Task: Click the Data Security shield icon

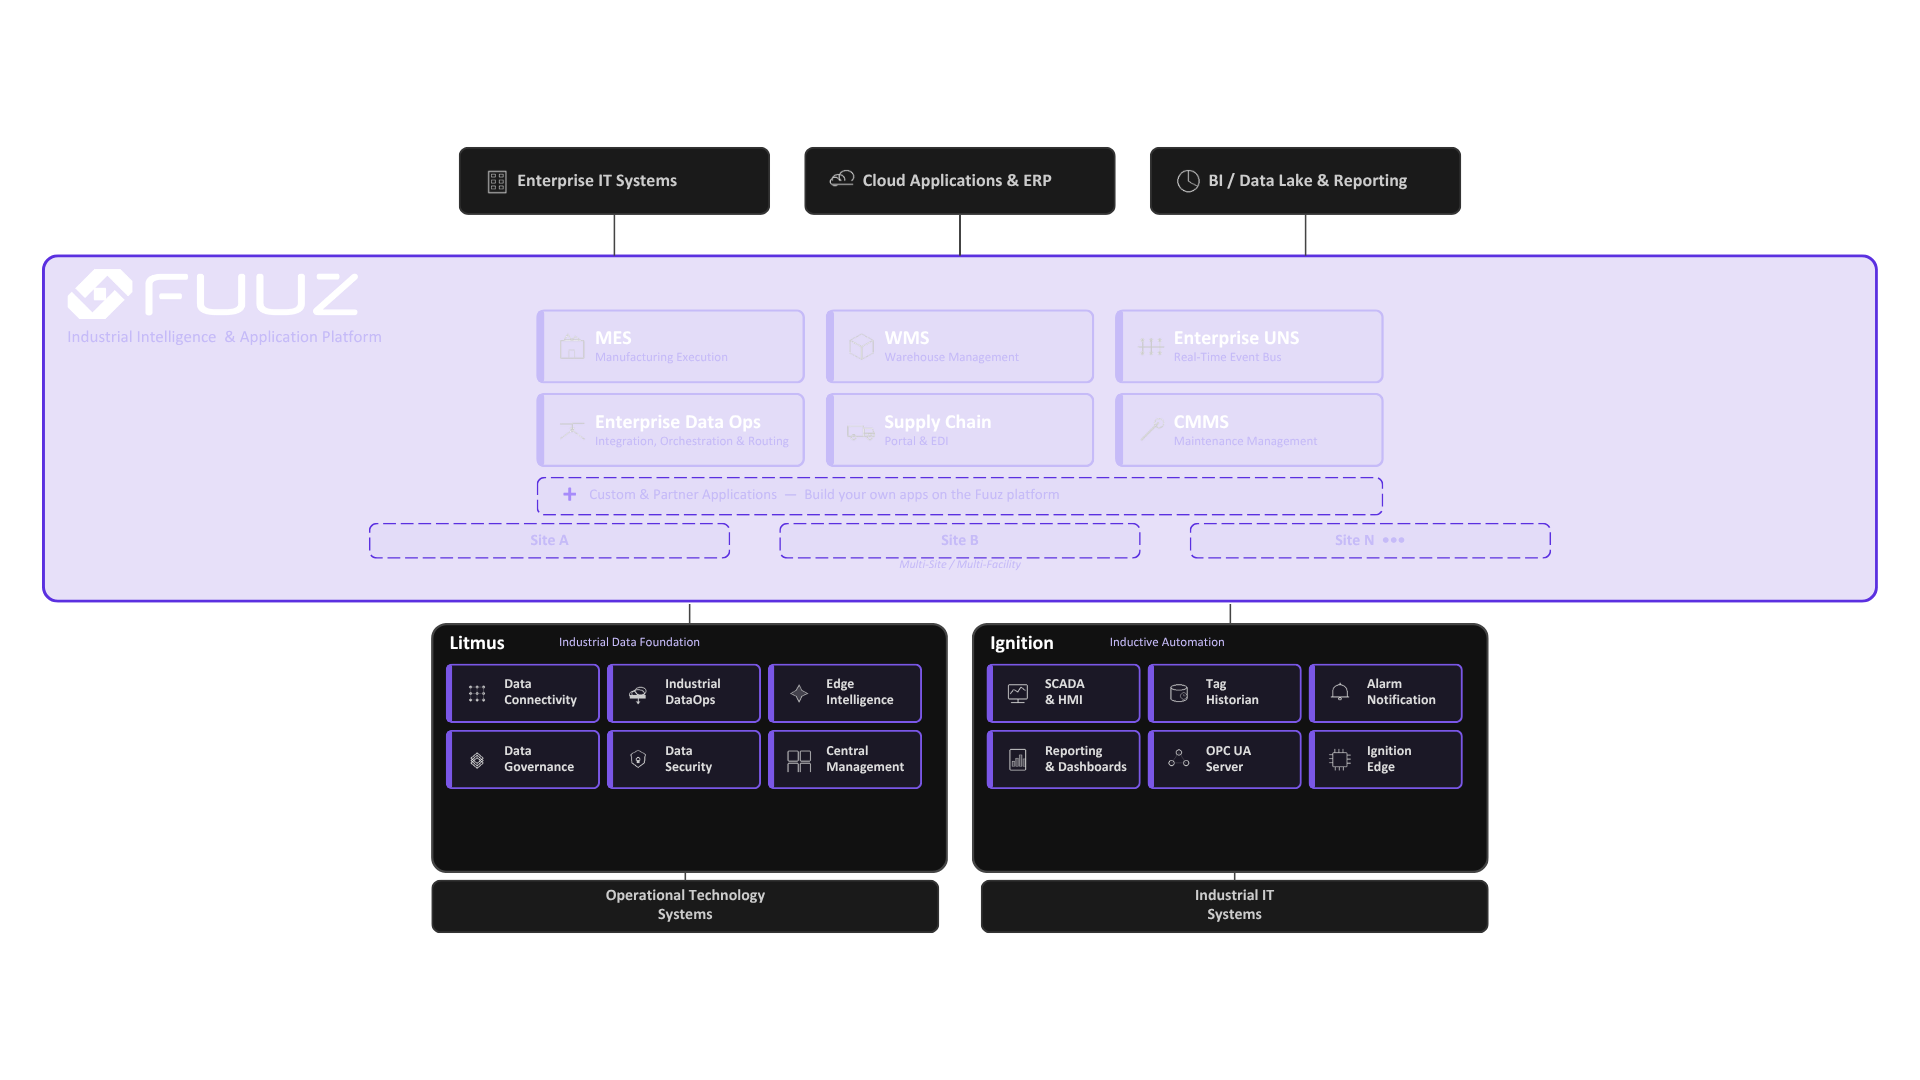Action: [638, 760]
